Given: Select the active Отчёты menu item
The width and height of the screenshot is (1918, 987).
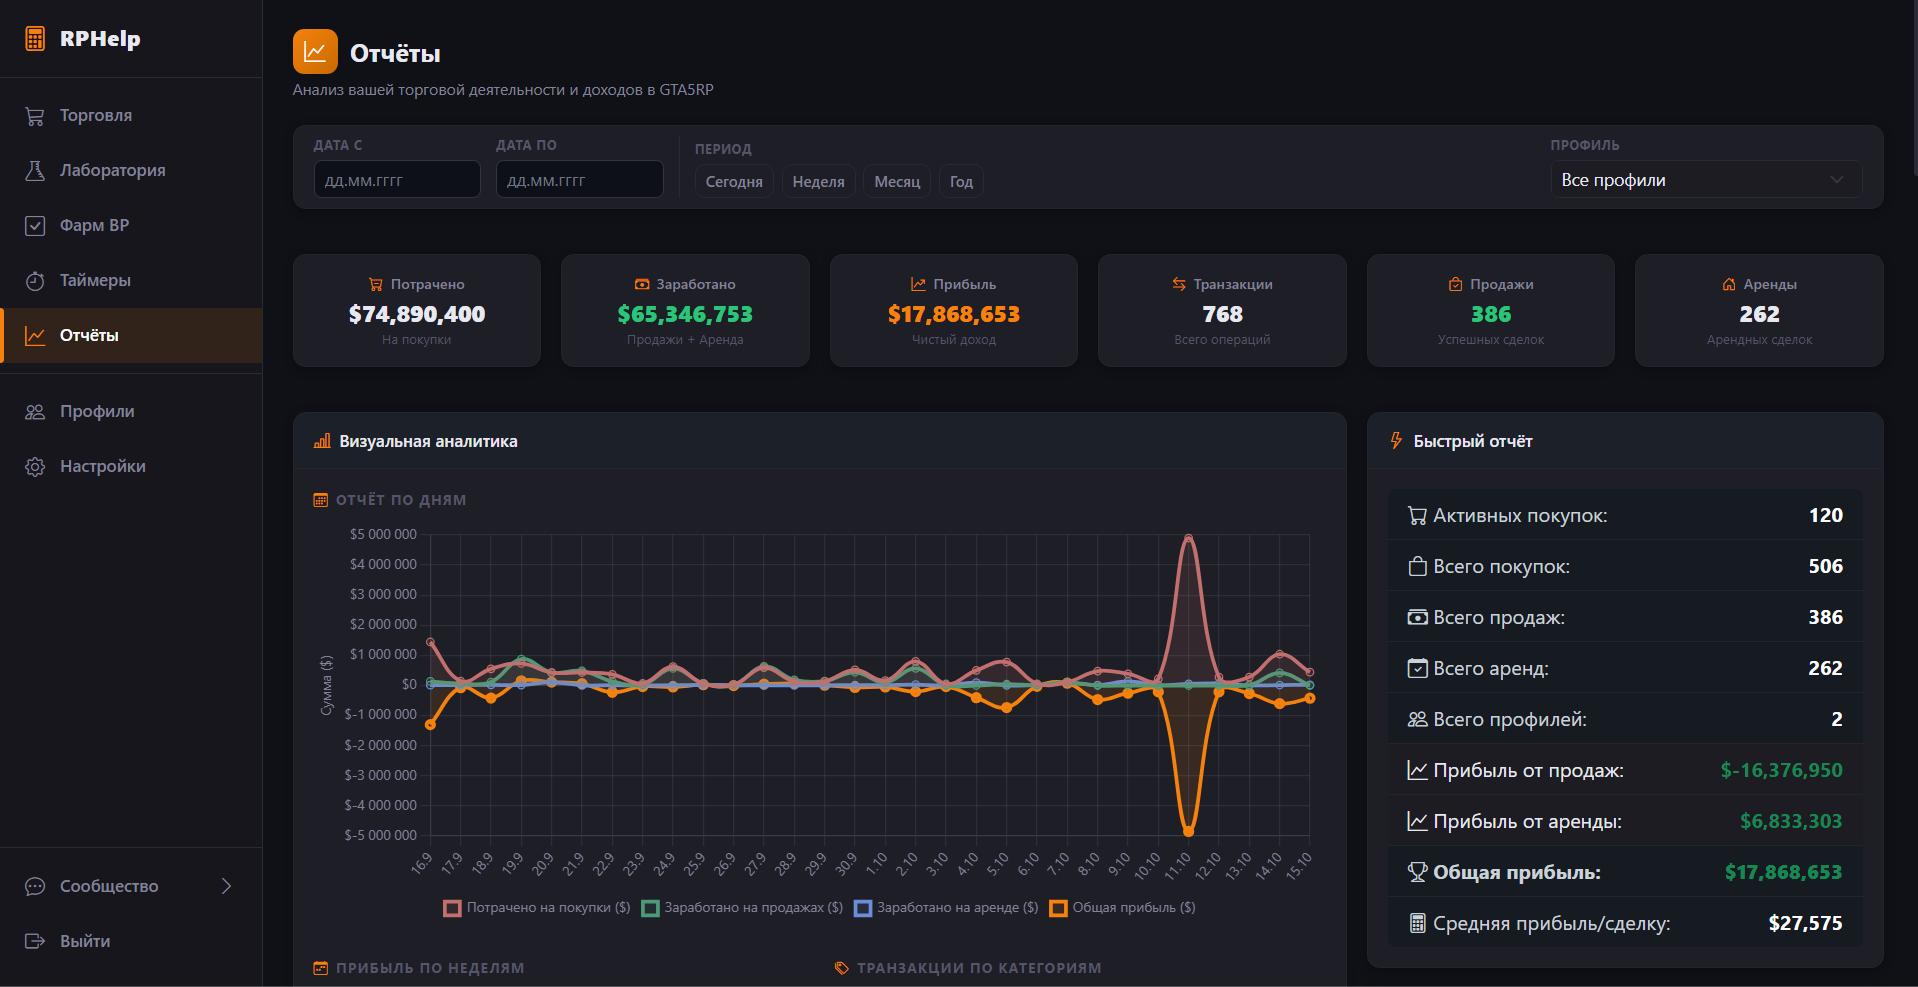Looking at the screenshot, I should [x=131, y=336].
